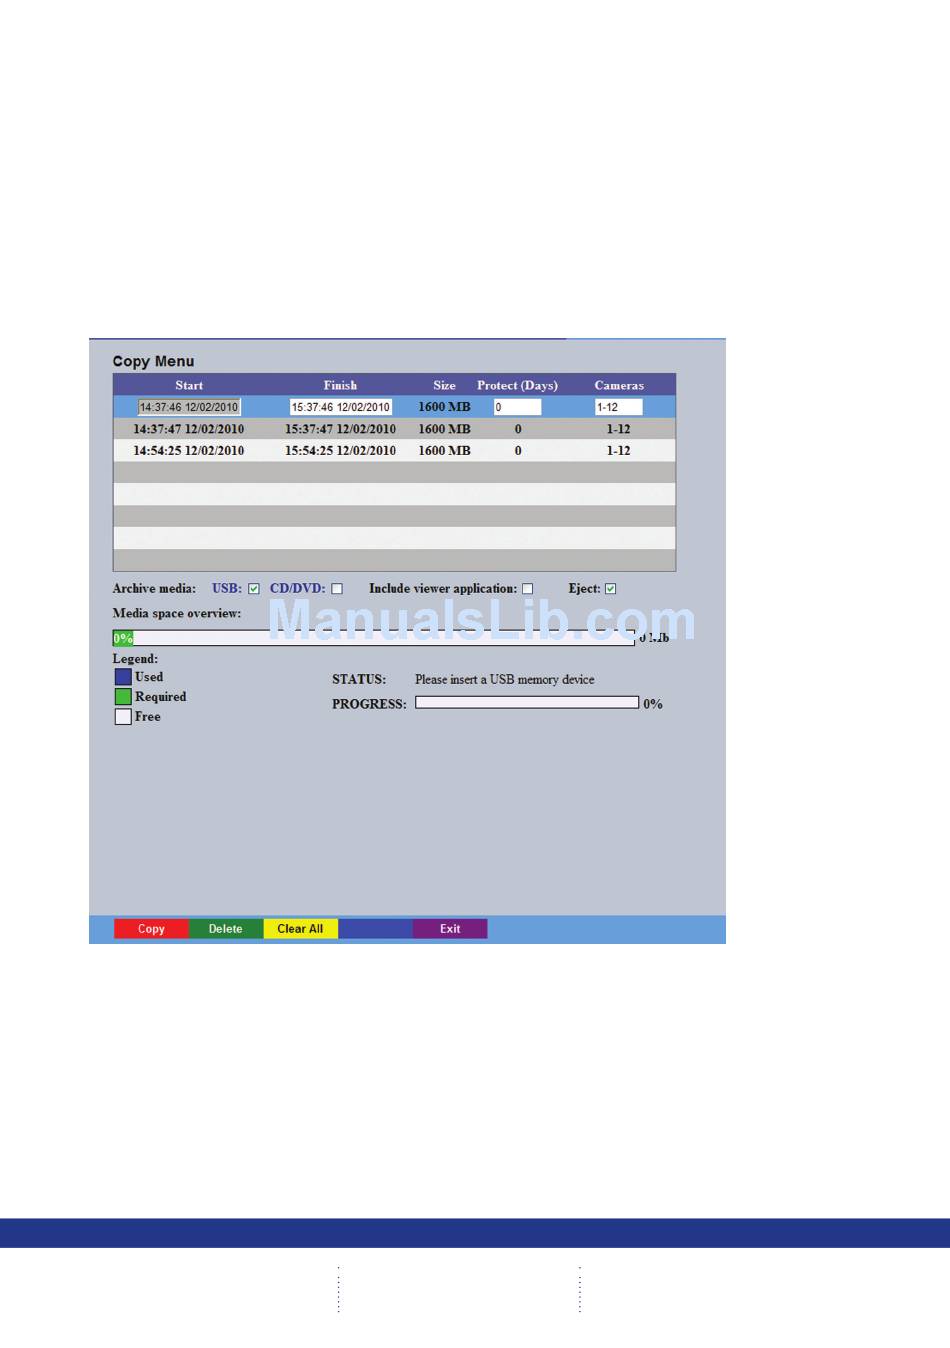Click the Start column header
950x1348 pixels.
click(x=189, y=385)
